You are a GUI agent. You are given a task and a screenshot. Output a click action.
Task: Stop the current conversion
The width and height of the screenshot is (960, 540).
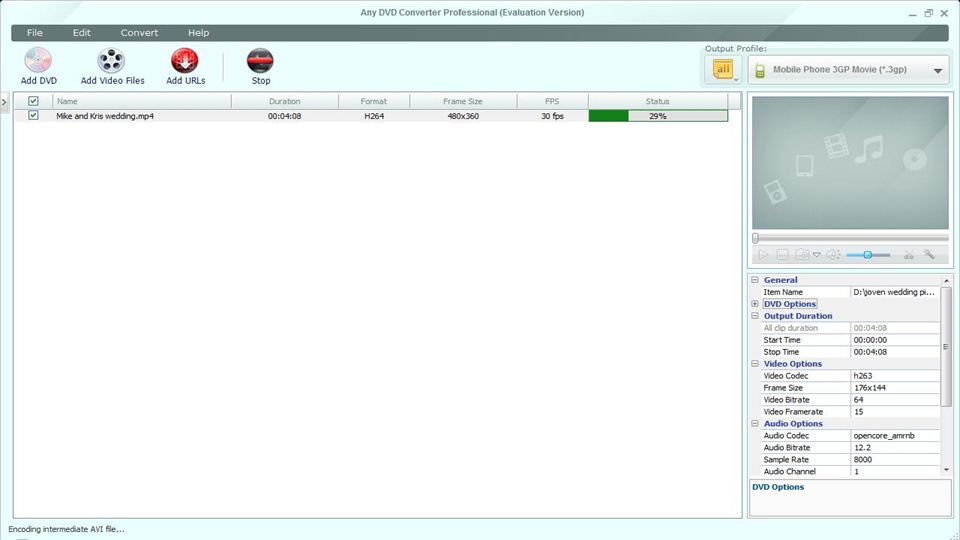point(260,66)
